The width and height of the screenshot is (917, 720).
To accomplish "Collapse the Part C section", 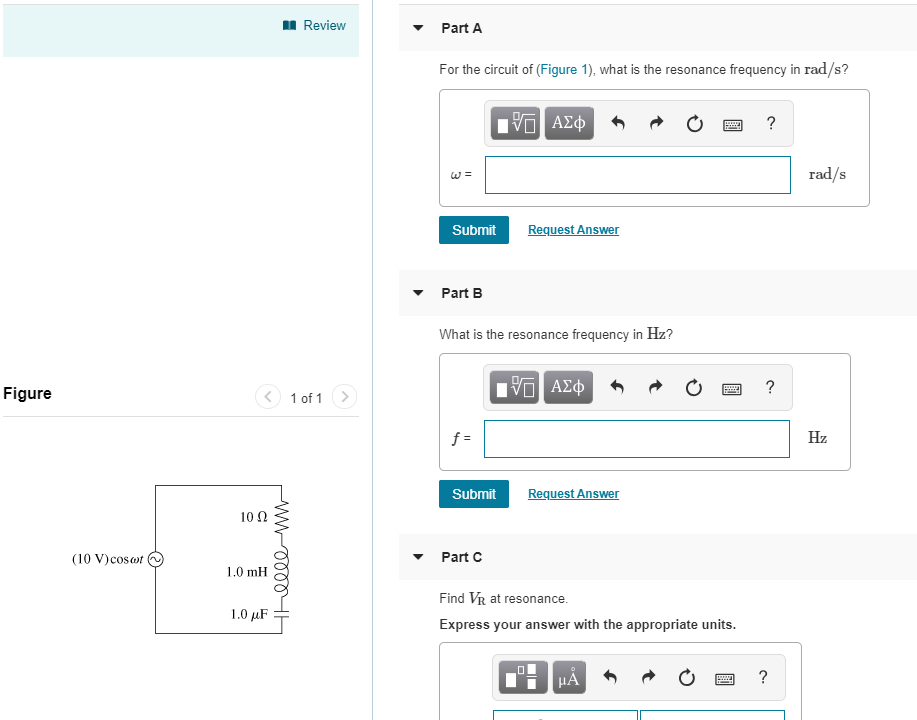I will 417,557.
